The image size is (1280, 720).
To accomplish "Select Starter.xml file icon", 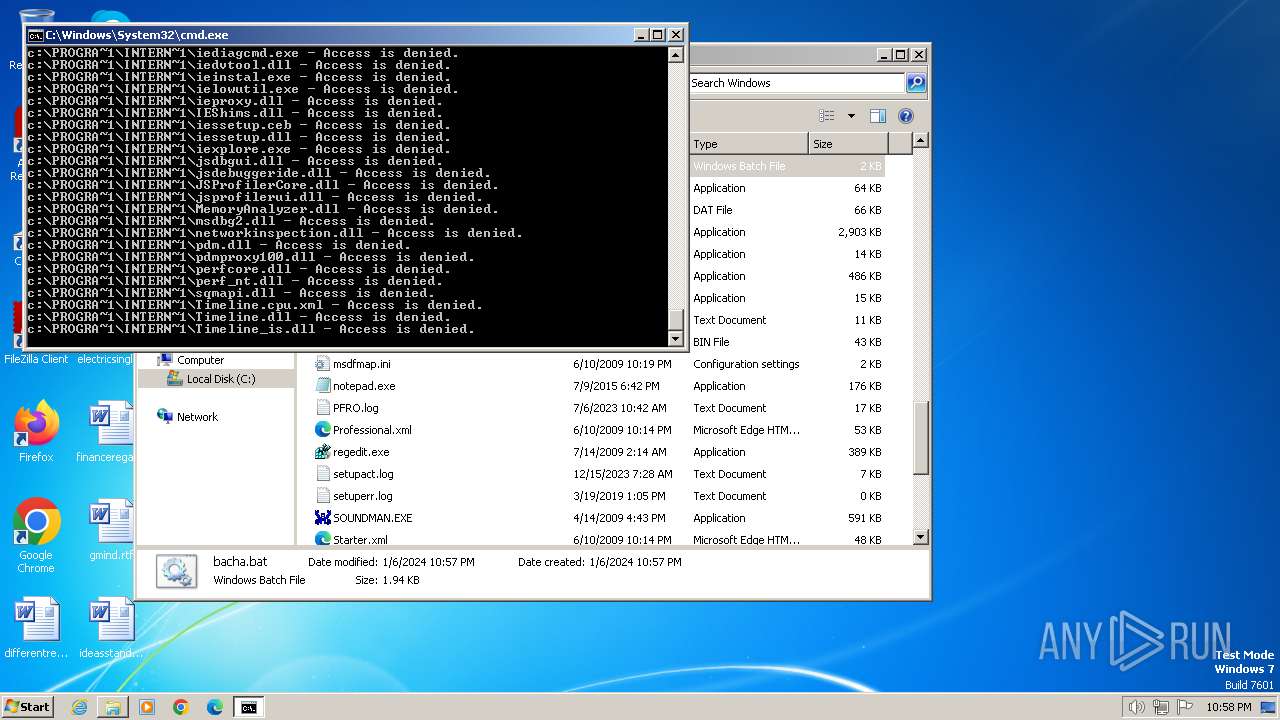I will pos(322,540).
